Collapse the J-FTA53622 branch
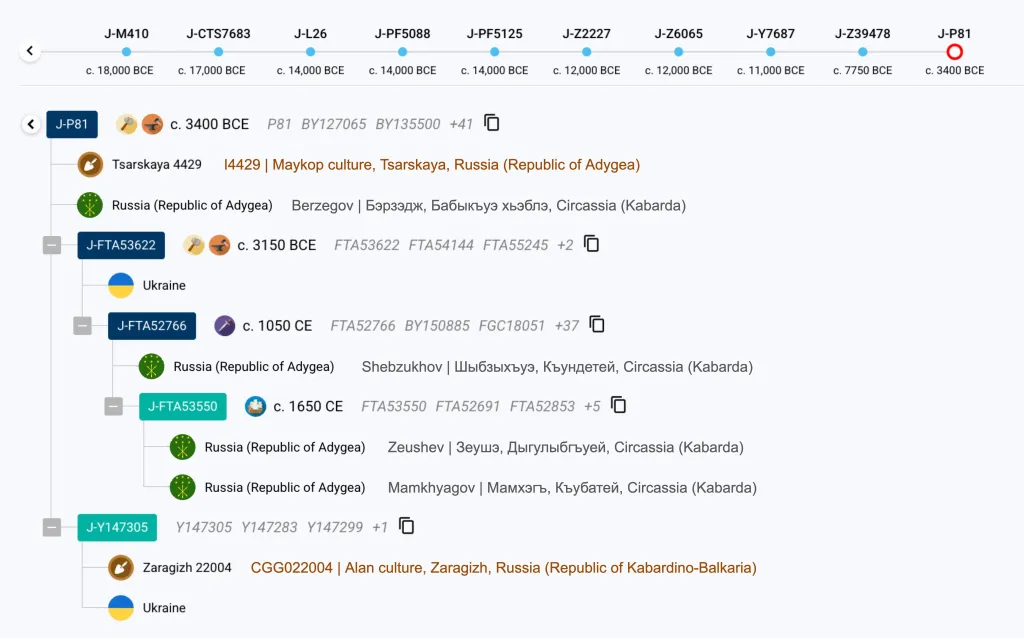 pos(52,245)
